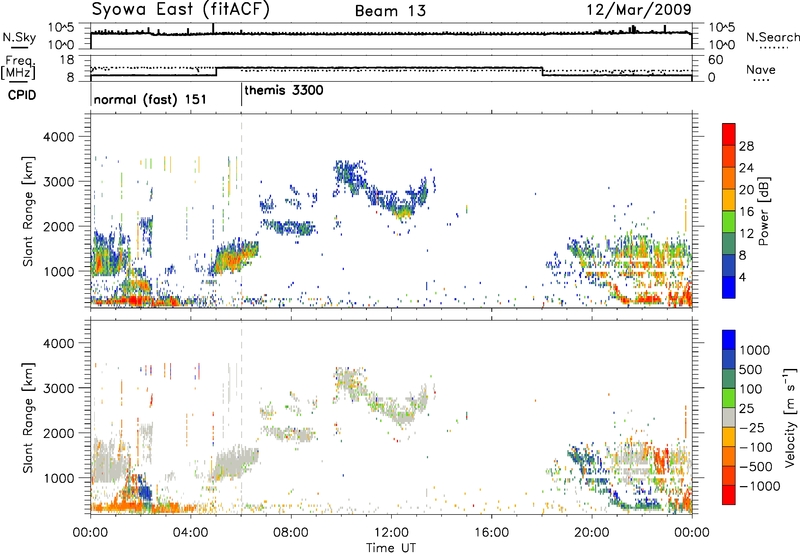This screenshot has height=554, width=800.
Task: Click the 'Syowa East (fitACF)' title
Action: click(181, 9)
